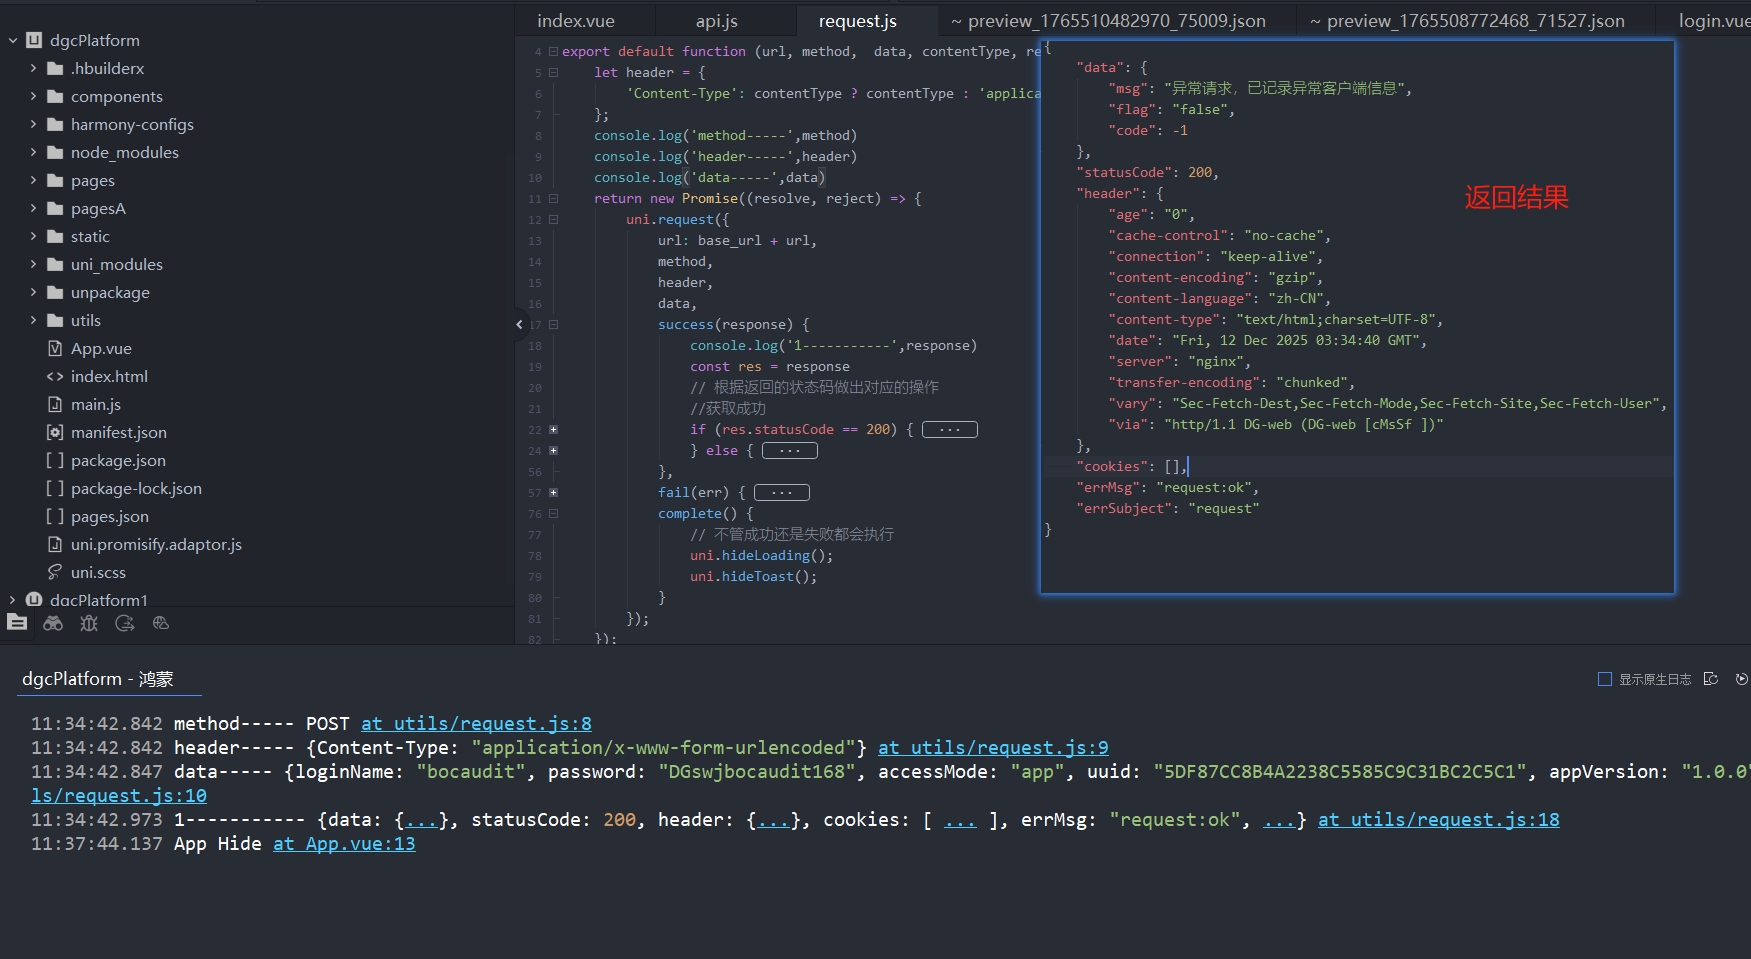Enable the 显示原生日志 checkbox
The width and height of the screenshot is (1751, 959).
(x=1605, y=679)
